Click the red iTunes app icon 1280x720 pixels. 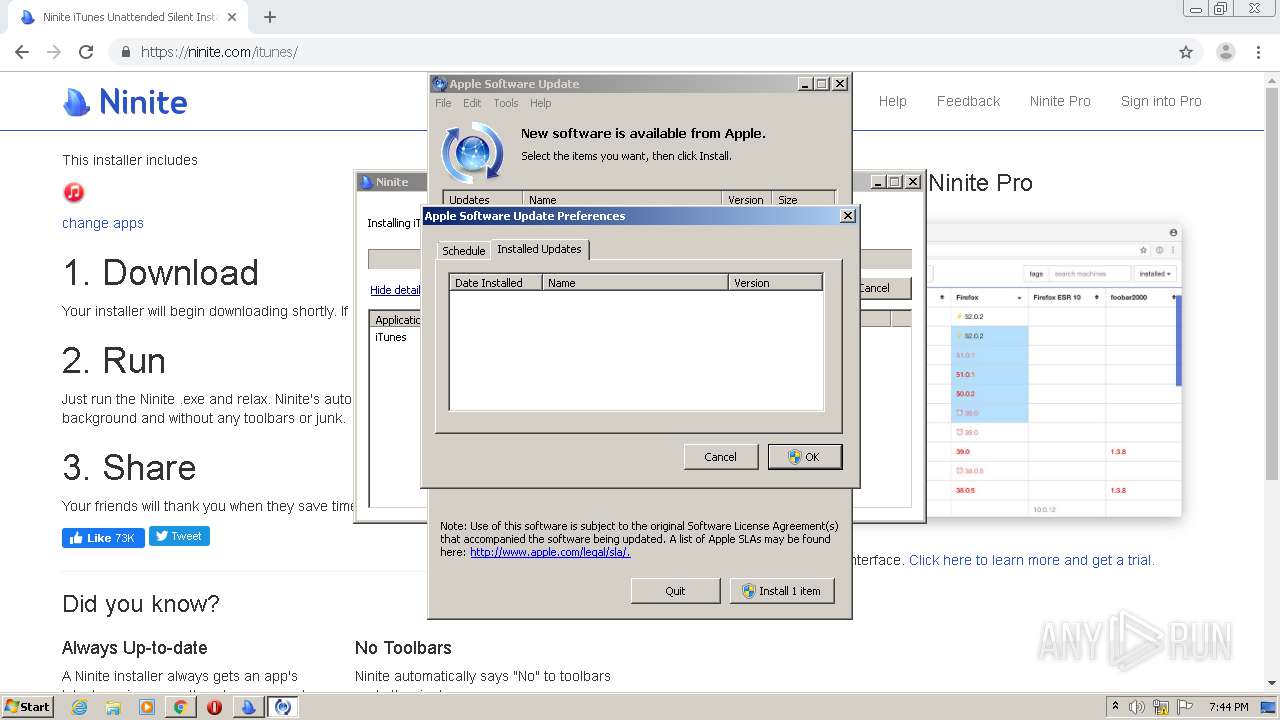pyautogui.click(x=73, y=192)
